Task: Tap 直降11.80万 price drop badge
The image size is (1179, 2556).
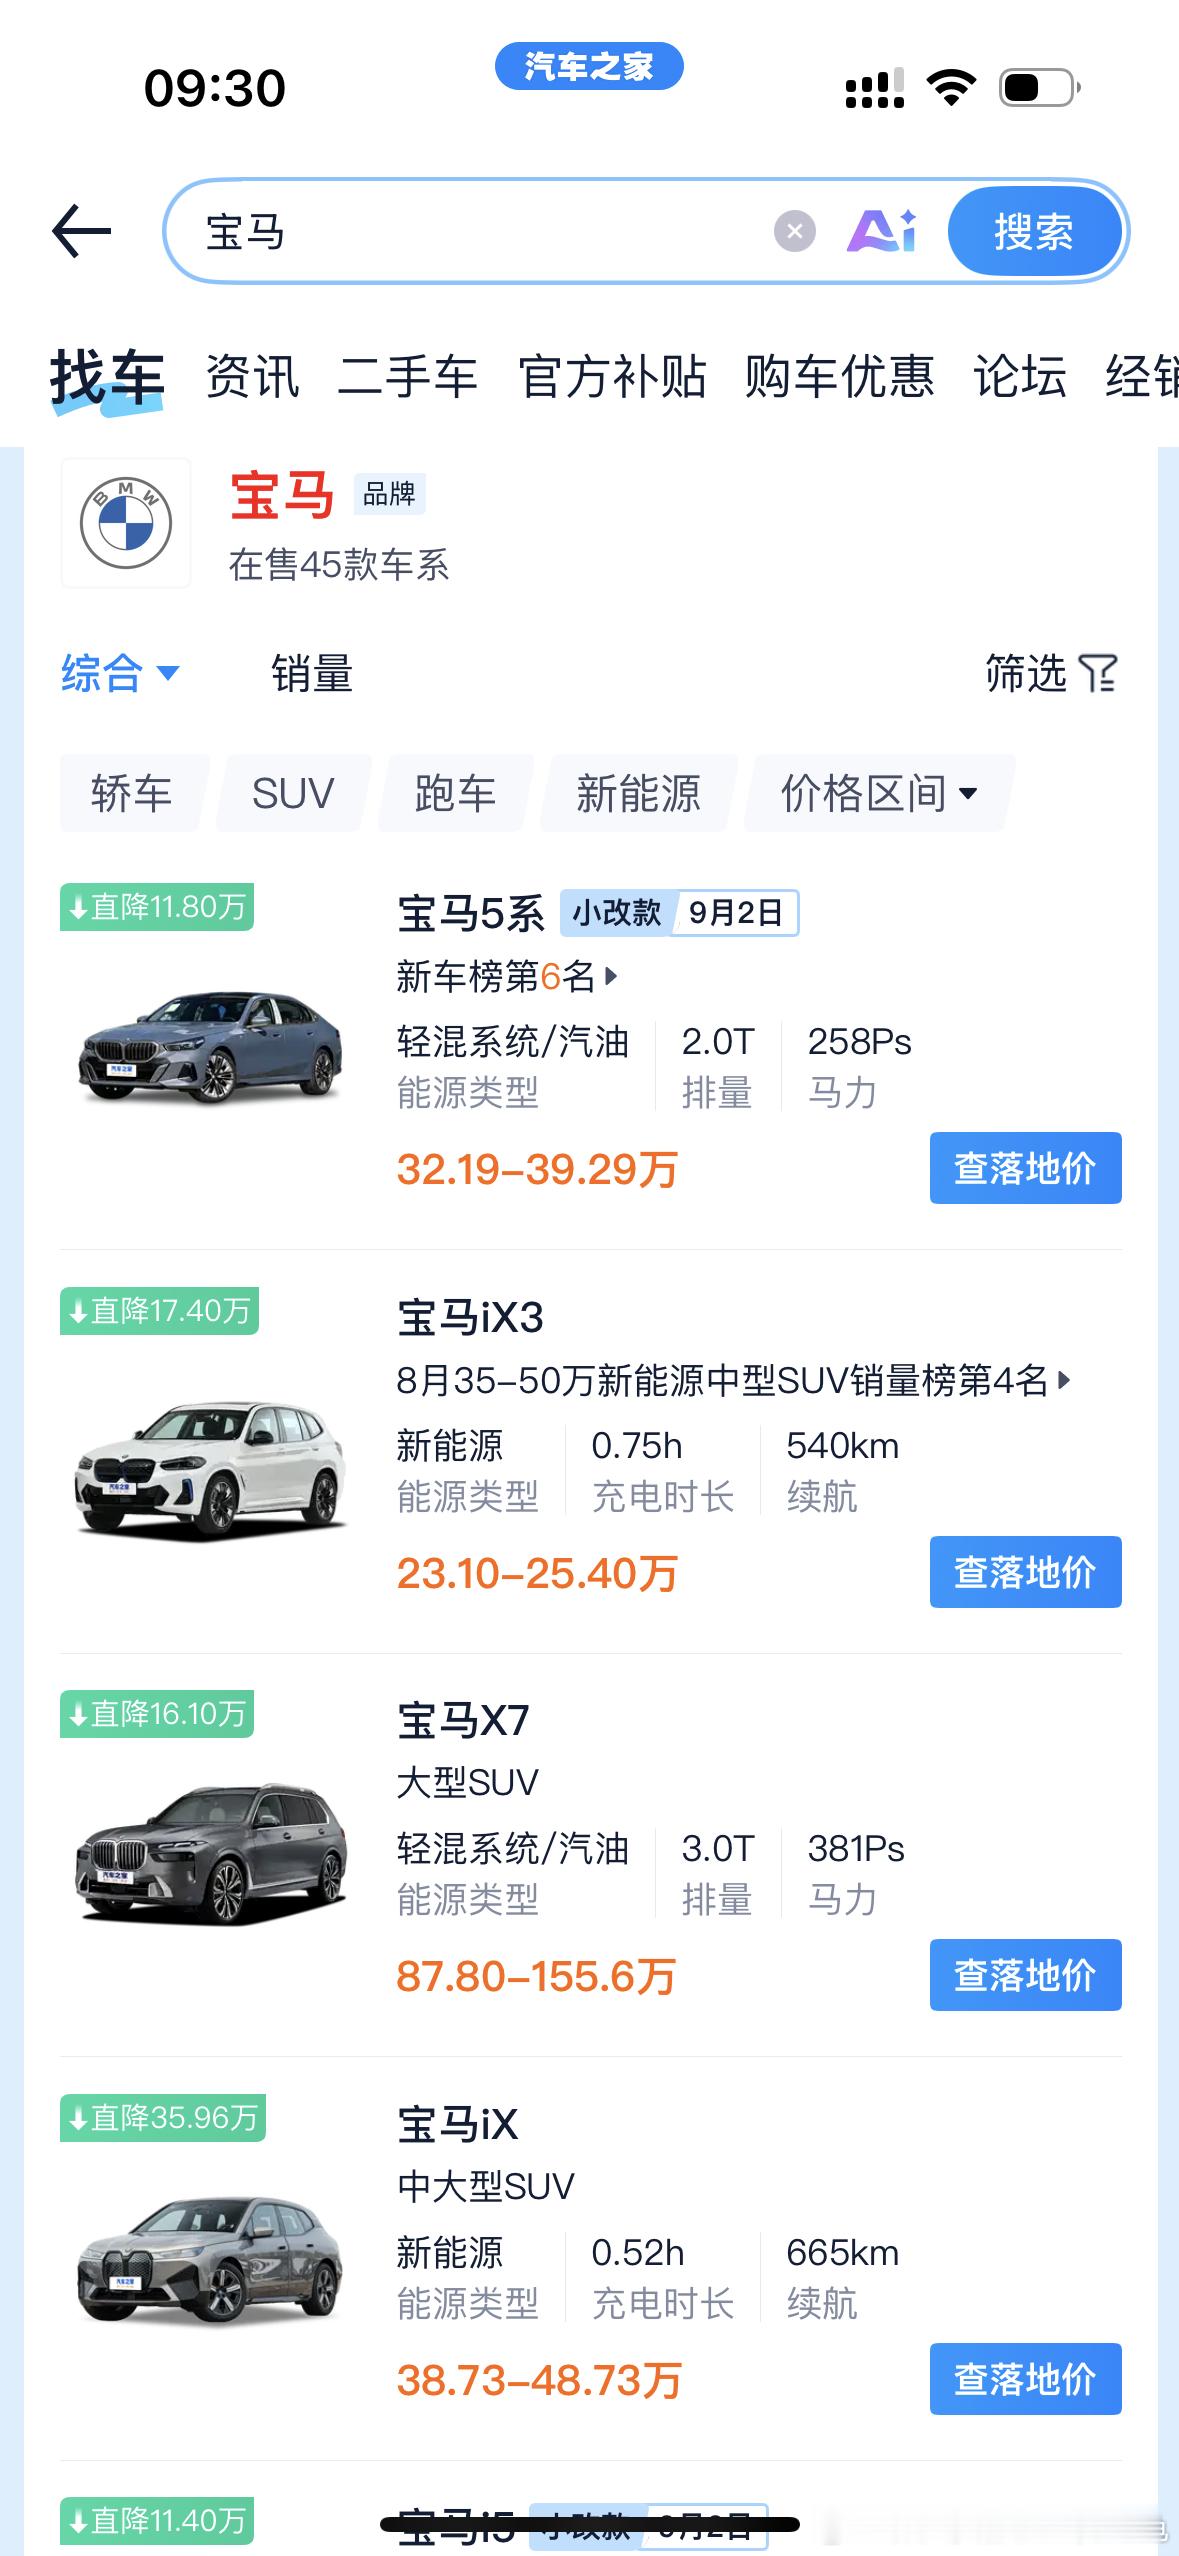Action: tap(157, 907)
